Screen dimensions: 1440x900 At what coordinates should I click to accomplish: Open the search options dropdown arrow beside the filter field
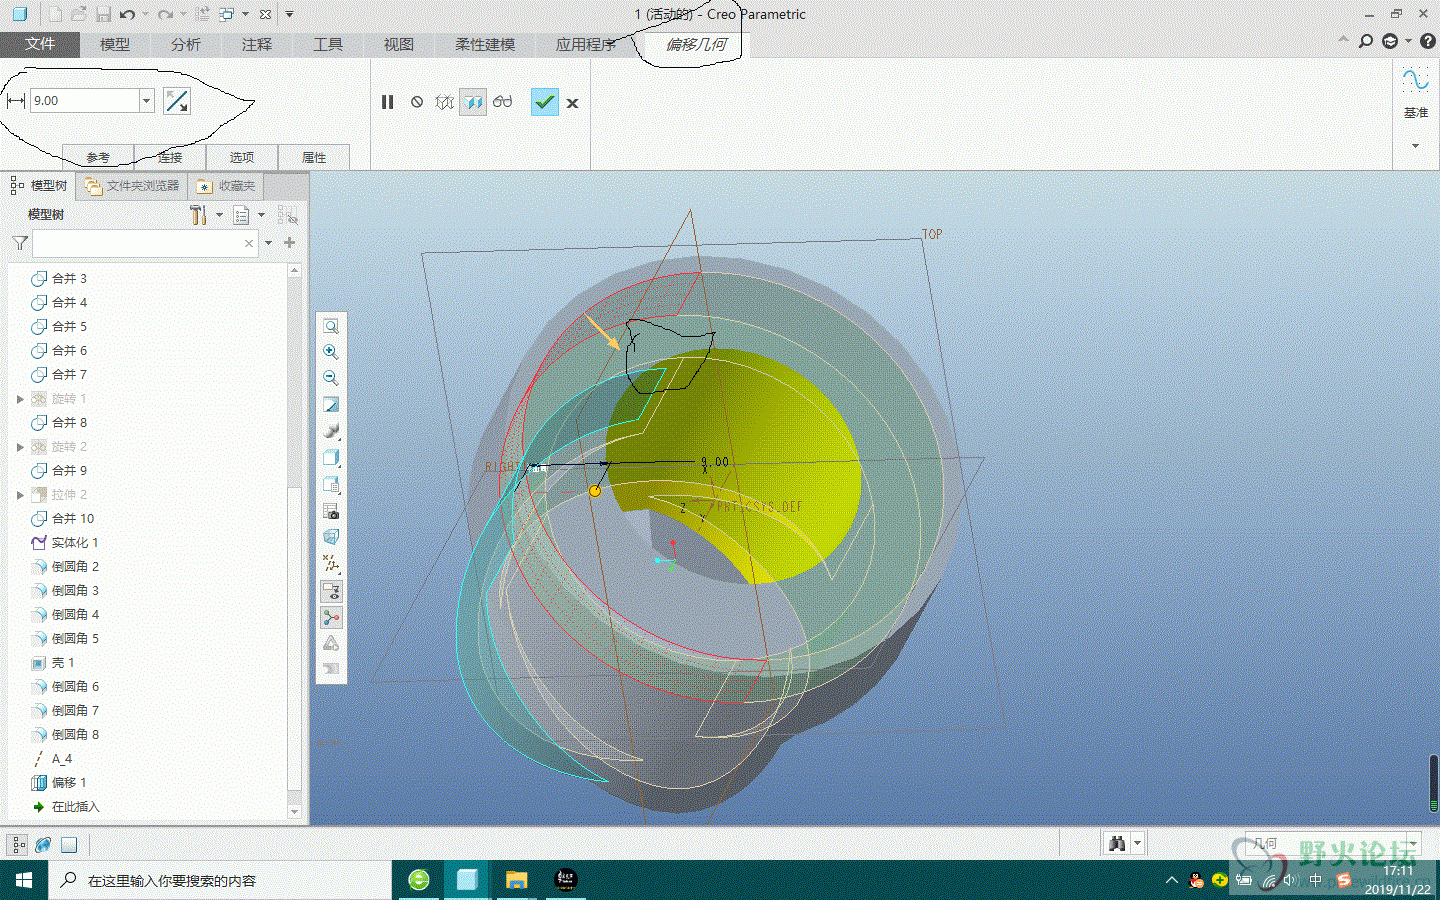[x=268, y=243]
